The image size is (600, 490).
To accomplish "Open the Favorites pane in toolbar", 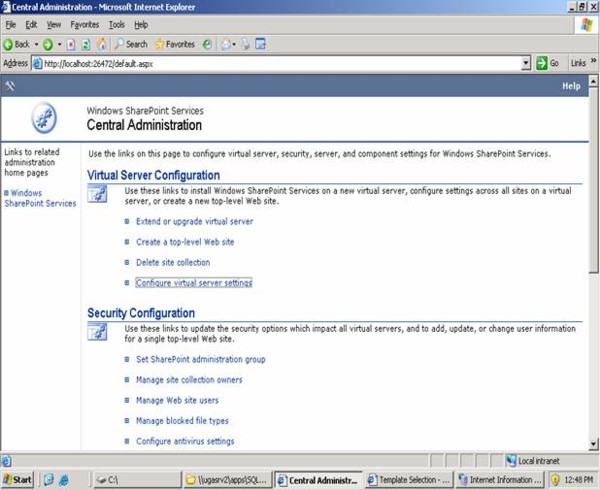I will (175, 44).
